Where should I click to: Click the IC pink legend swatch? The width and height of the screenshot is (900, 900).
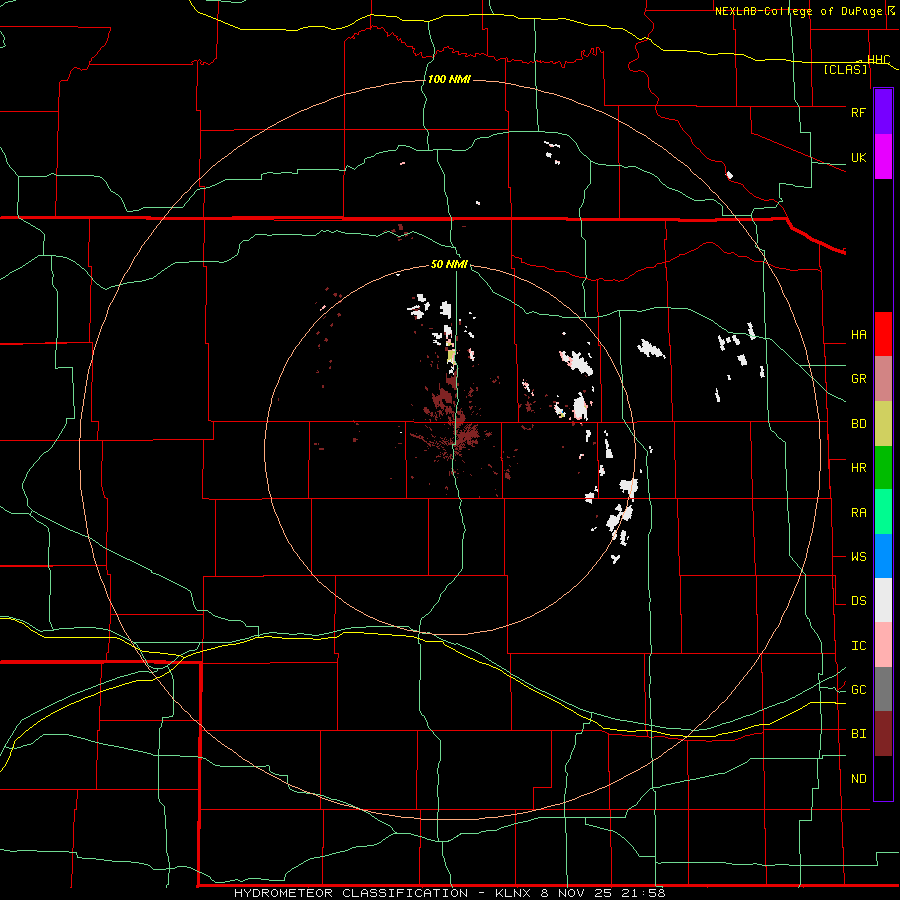point(883,645)
